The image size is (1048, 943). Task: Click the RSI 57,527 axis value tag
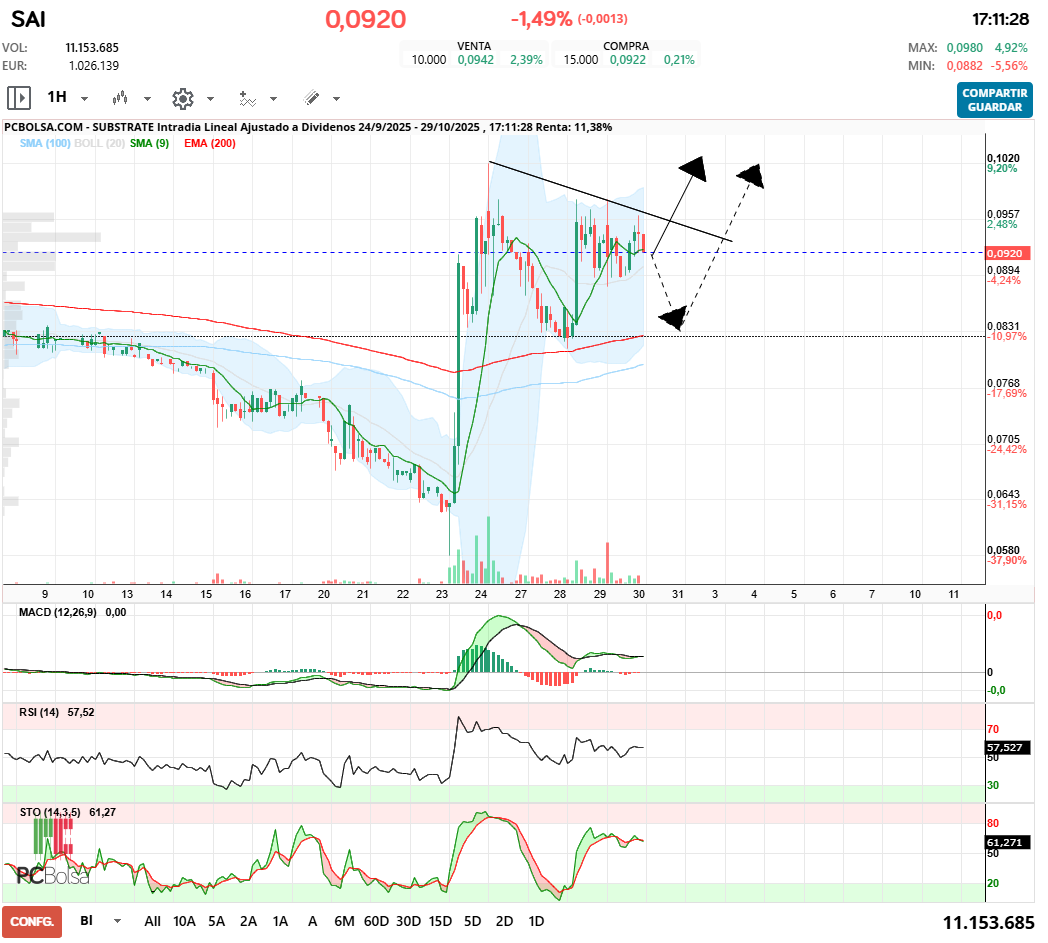tap(1008, 747)
